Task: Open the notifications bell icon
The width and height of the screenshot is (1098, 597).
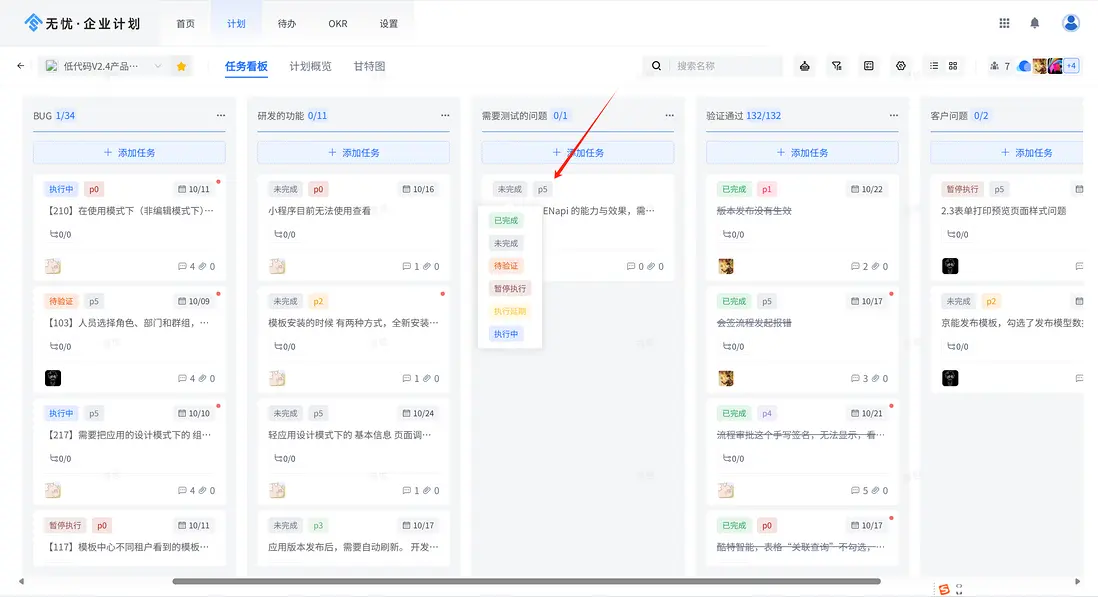Action: coord(1032,22)
